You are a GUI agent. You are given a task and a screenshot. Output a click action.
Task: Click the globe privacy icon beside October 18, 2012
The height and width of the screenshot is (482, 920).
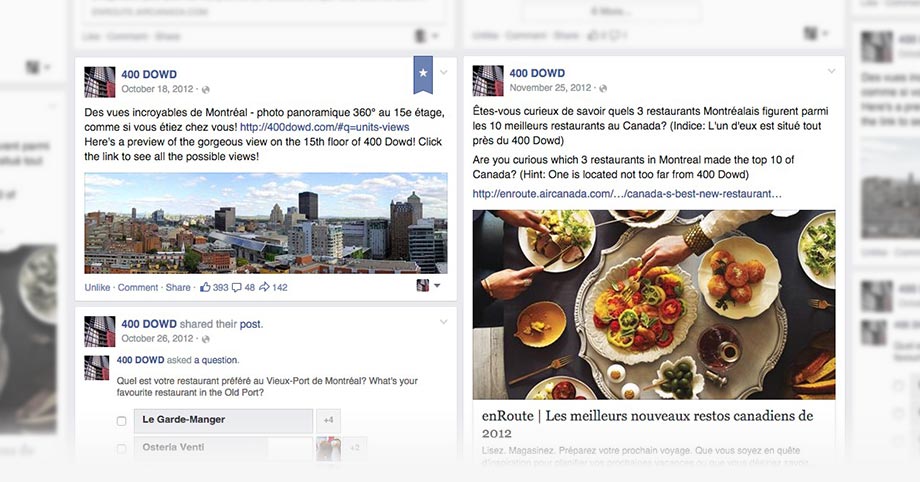click(x=205, y=90)
